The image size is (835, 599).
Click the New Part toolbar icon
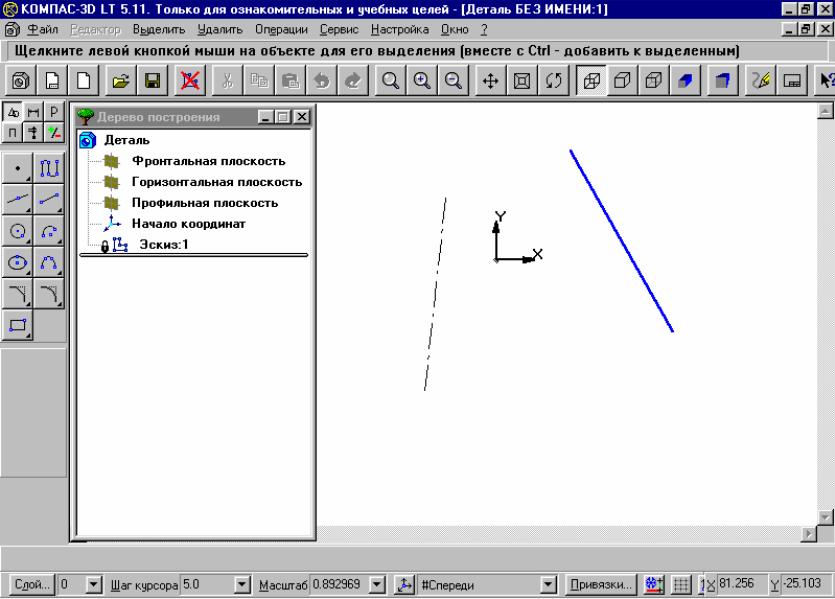[21, 81]
